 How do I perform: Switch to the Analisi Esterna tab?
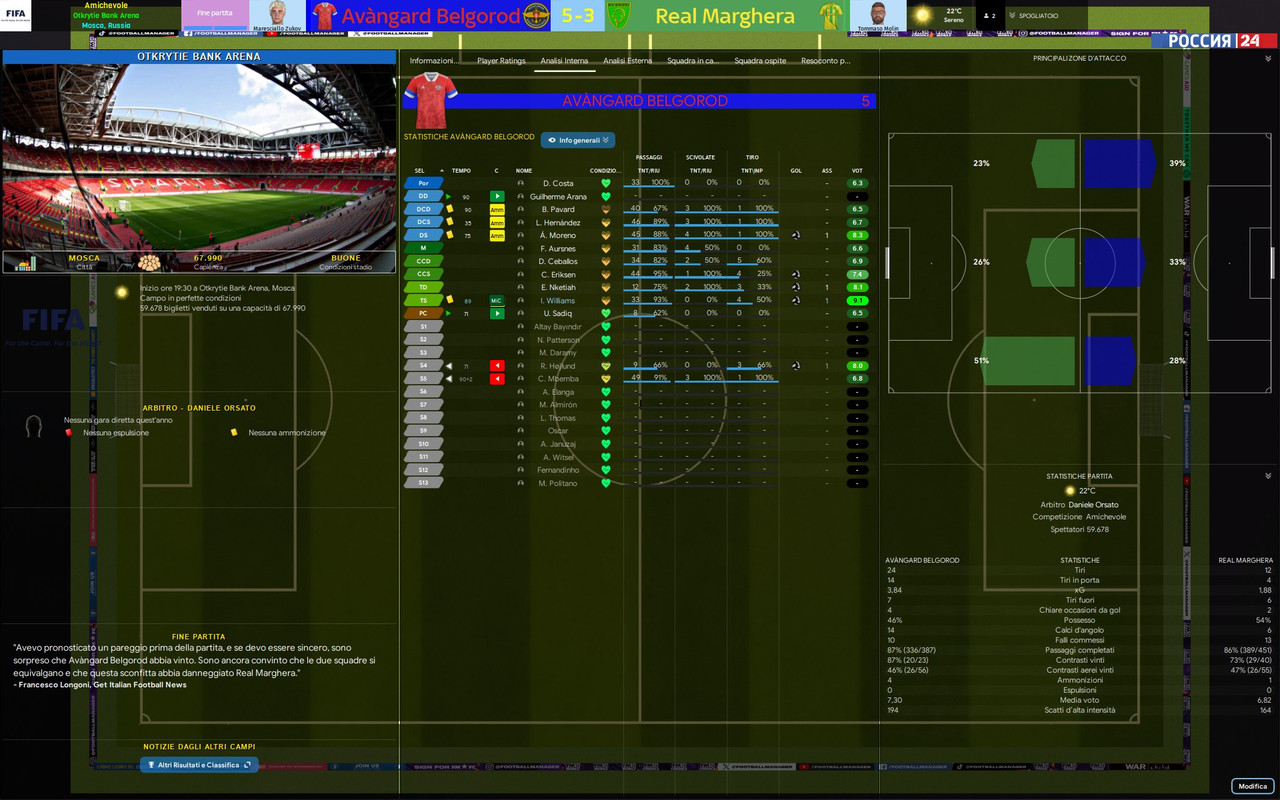click(x=627, y=61)
